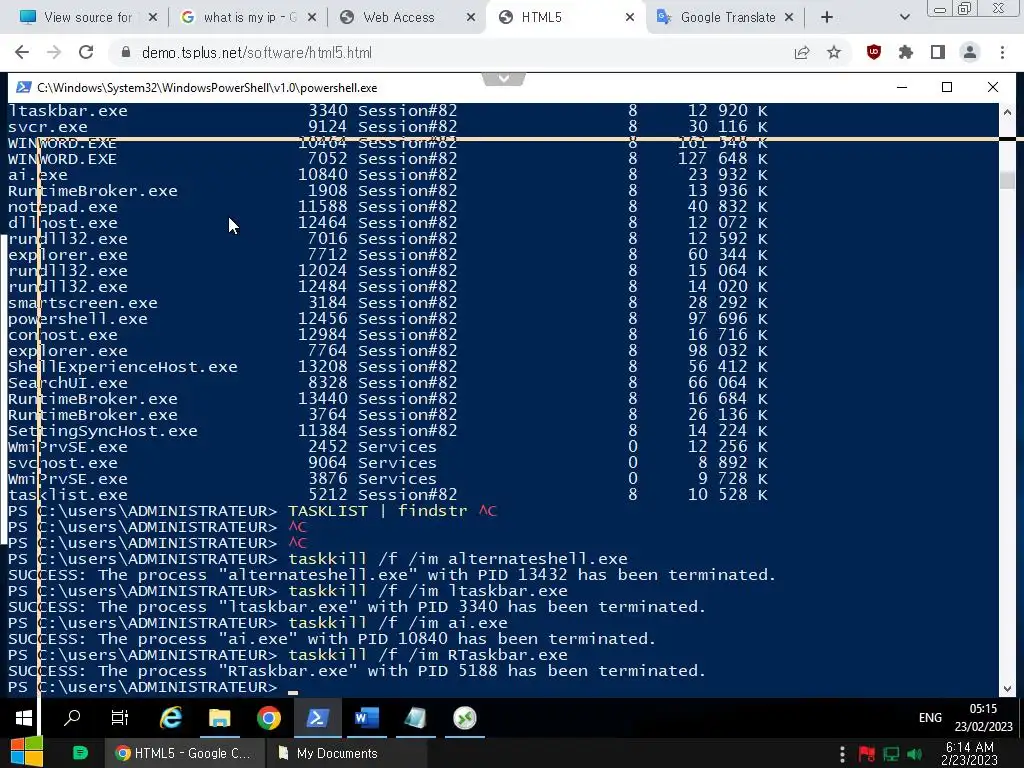
Task: Open the green chat icon on the local taskbar
Action: [x=80, y=753]
